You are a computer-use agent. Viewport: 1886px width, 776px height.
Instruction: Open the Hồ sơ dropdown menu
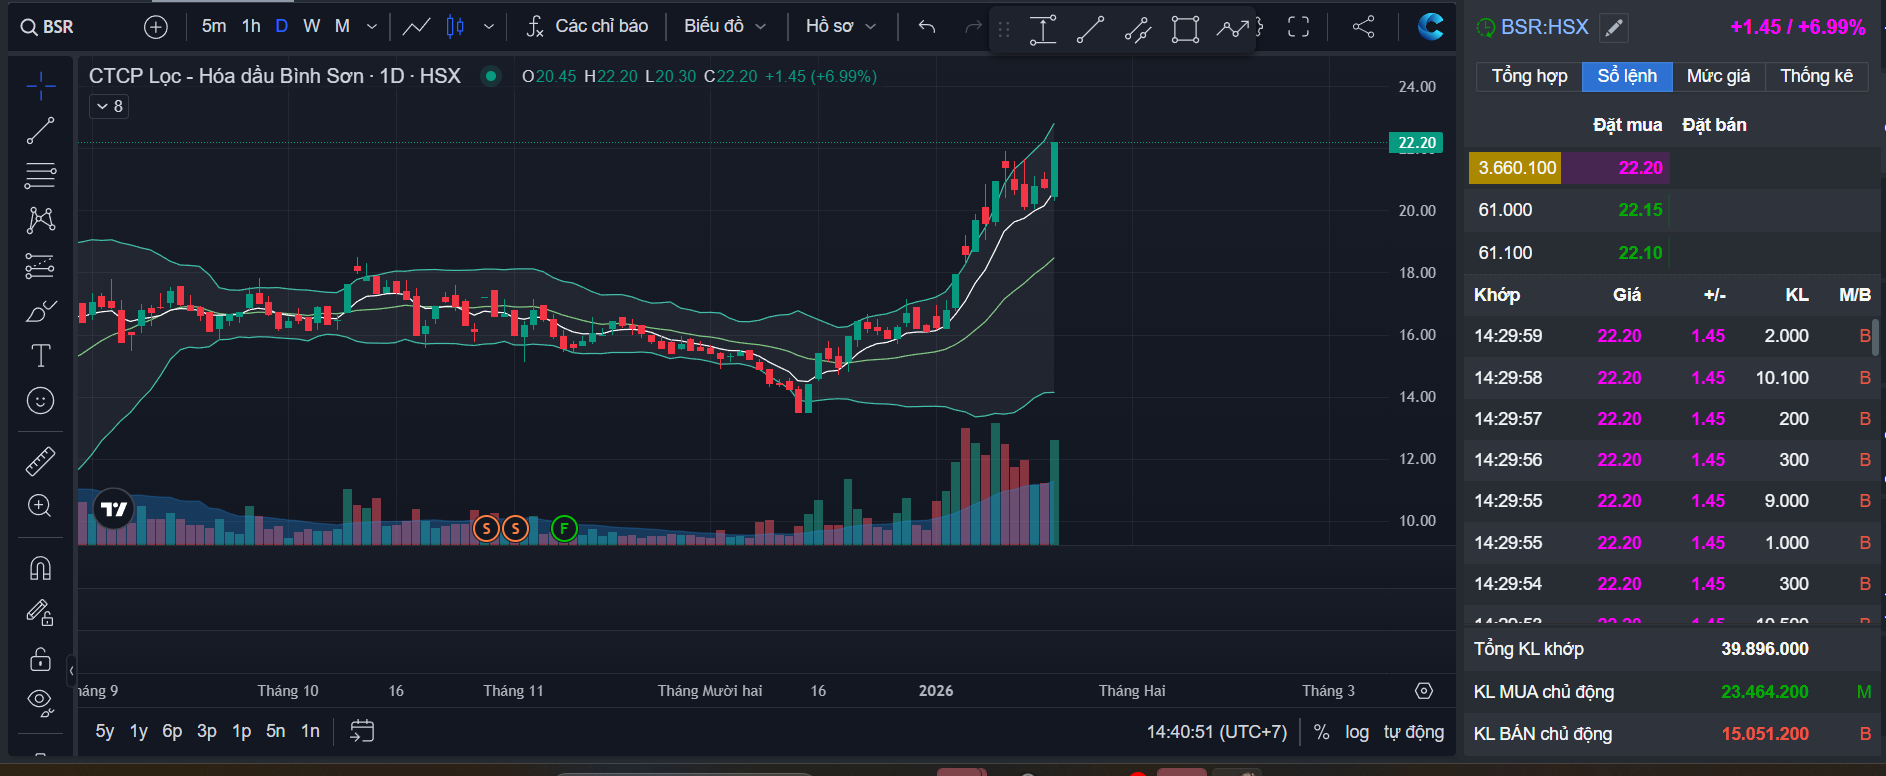[x=841, y=26]
